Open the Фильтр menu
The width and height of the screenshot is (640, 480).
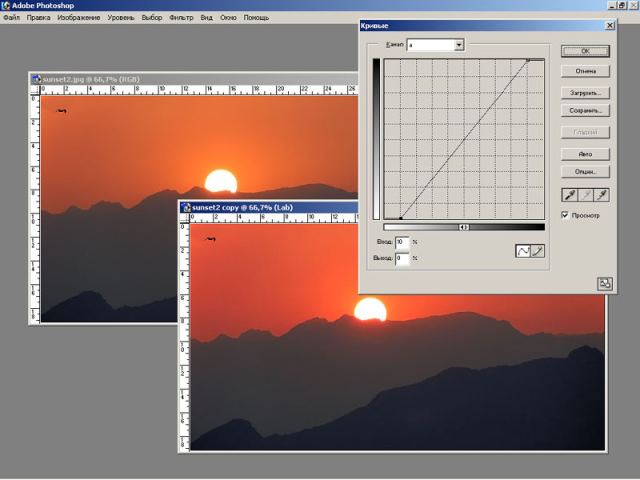tap(181, 18)
